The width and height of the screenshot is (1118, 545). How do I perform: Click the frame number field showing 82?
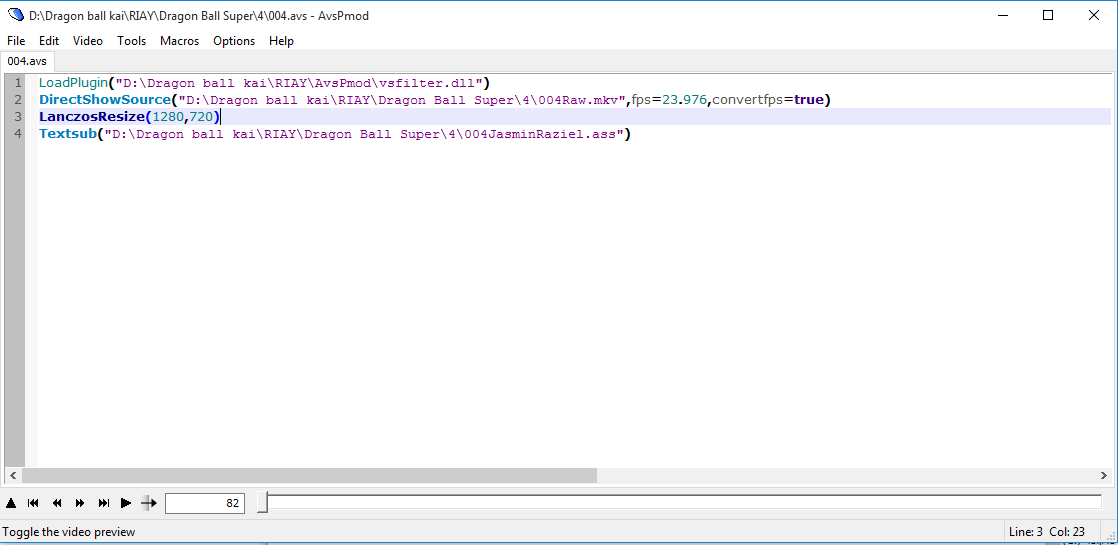pos(205,503)
